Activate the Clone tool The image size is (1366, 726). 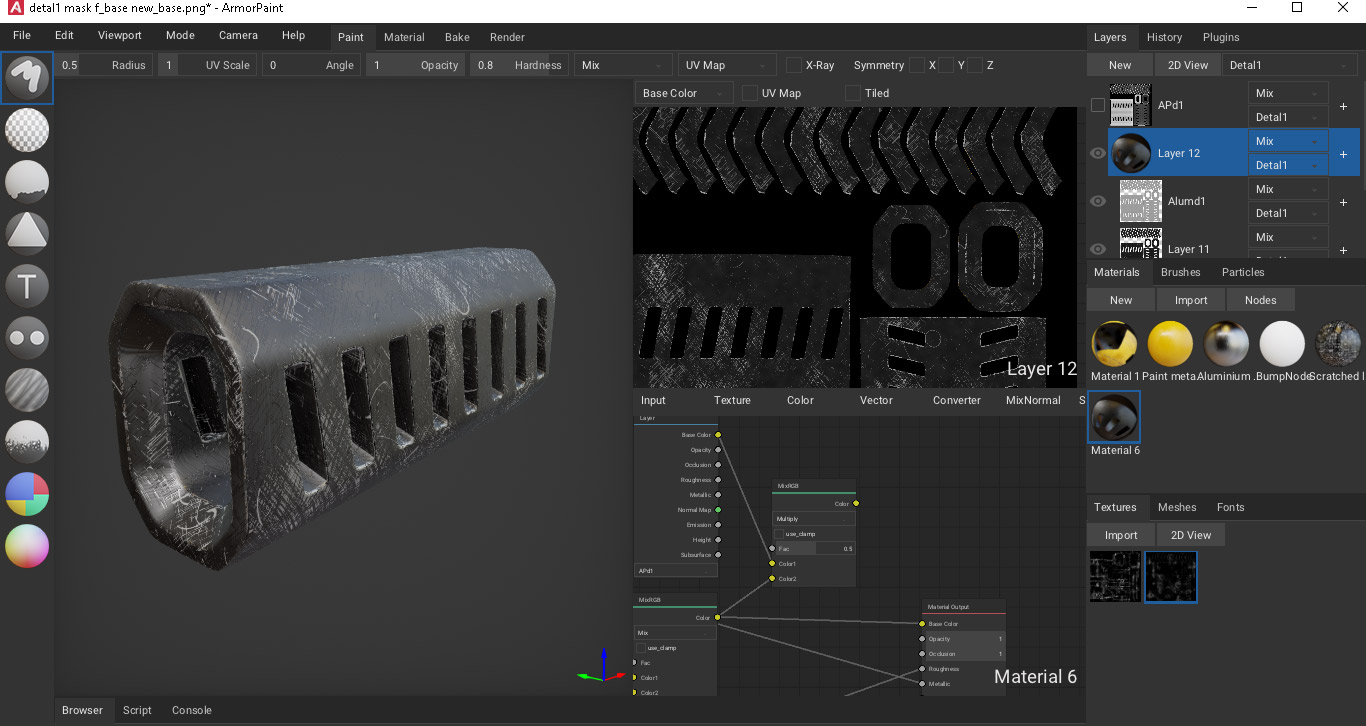click(x=27, y=338)
